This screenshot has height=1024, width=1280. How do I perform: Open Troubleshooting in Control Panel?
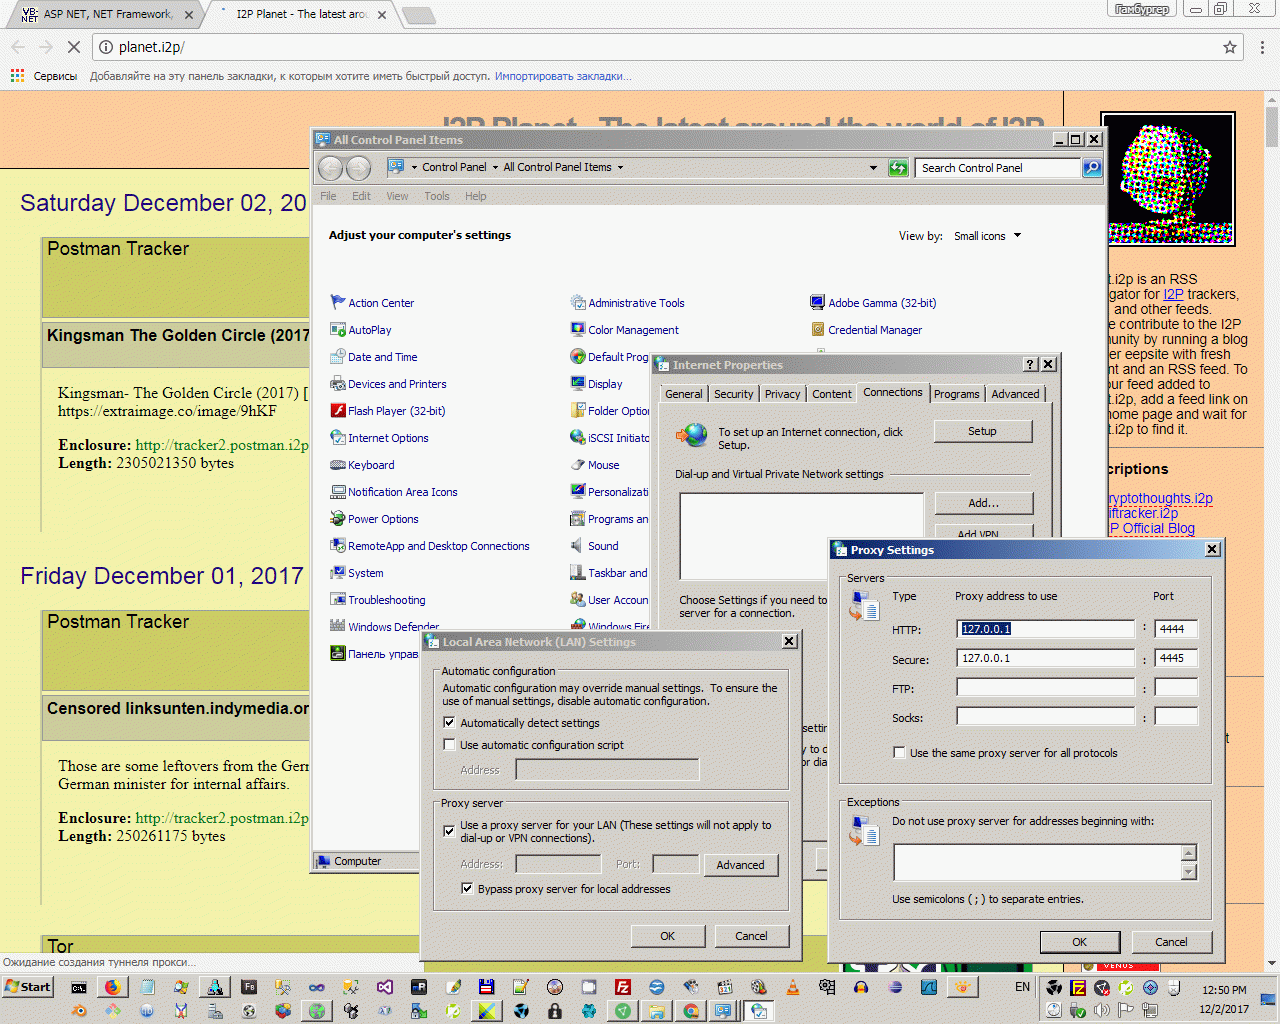[x=378, y=600]
